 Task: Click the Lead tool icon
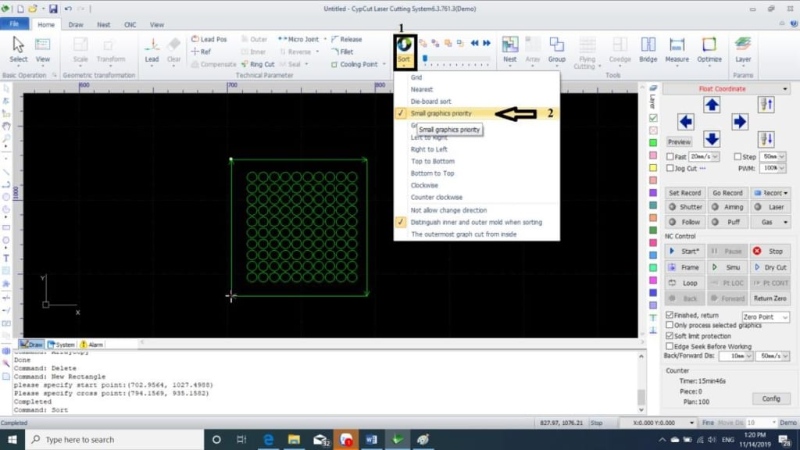tap(152, 48)
